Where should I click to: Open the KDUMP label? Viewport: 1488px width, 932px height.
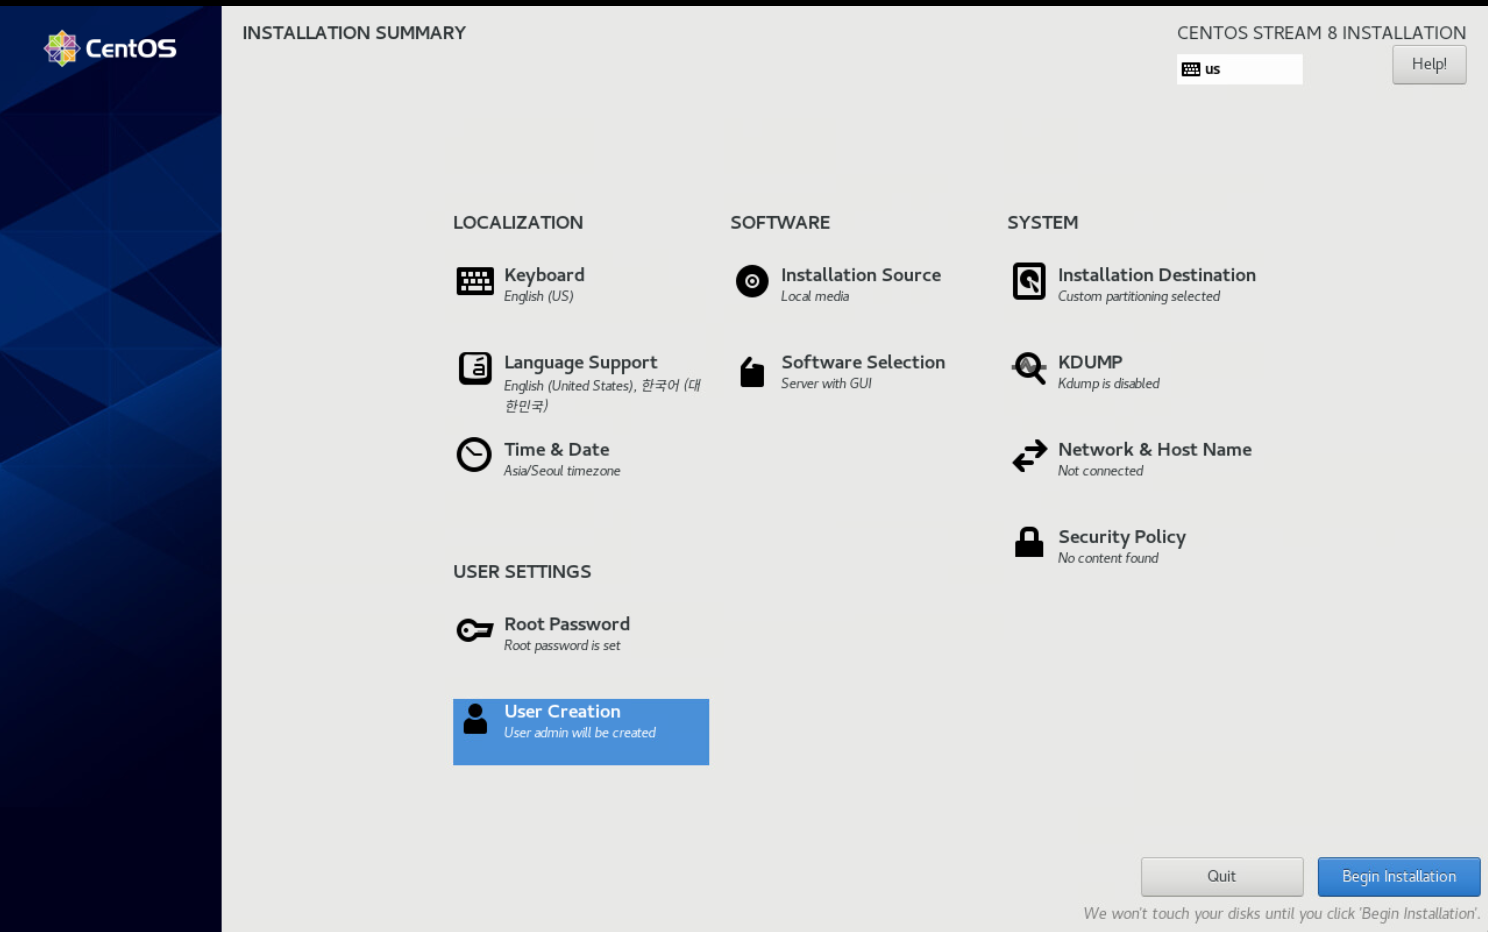point(1090,362)
